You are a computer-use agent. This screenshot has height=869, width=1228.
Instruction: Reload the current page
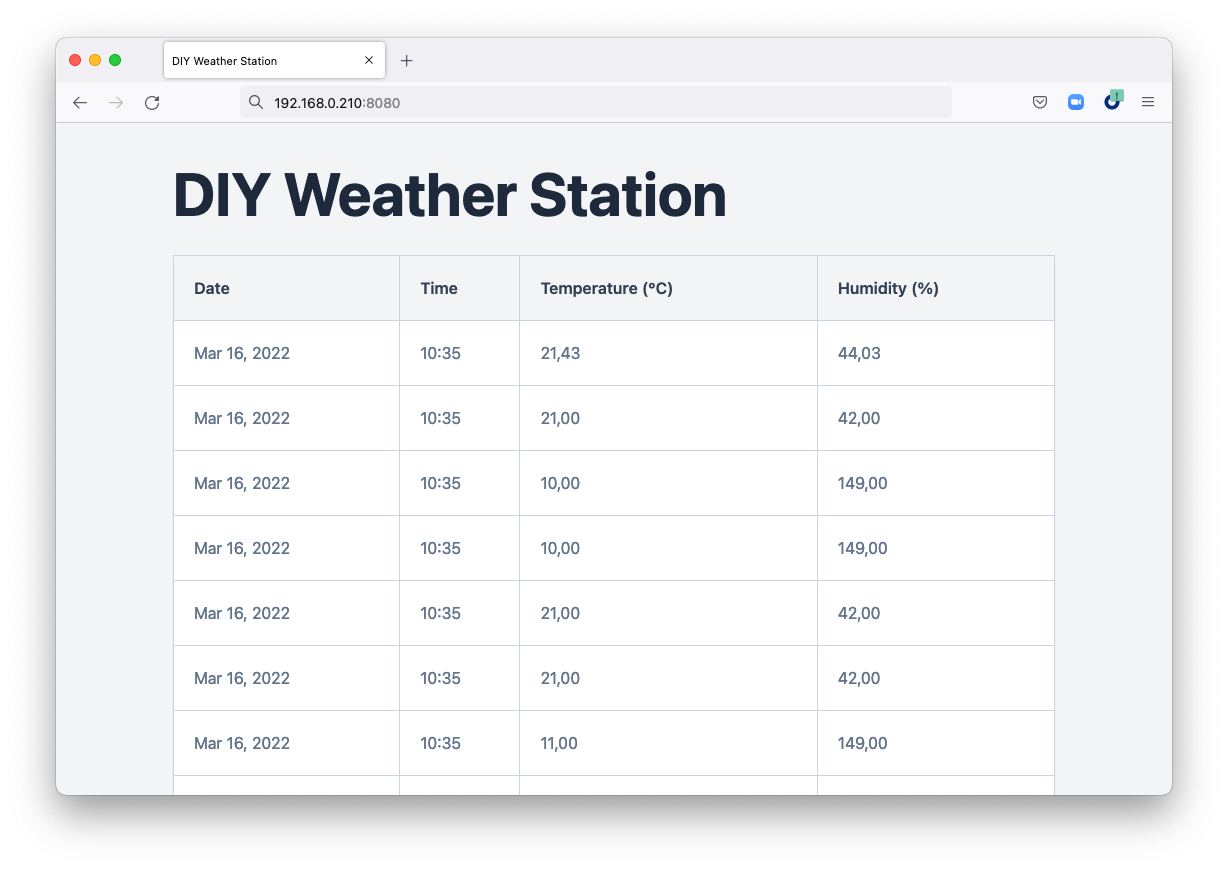point(152,102)
